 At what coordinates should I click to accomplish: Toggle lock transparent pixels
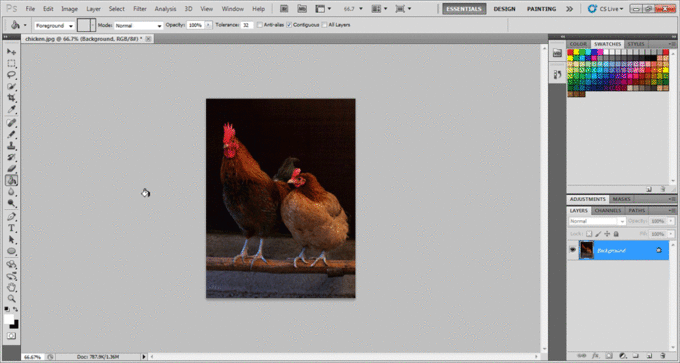coord(589,234)
